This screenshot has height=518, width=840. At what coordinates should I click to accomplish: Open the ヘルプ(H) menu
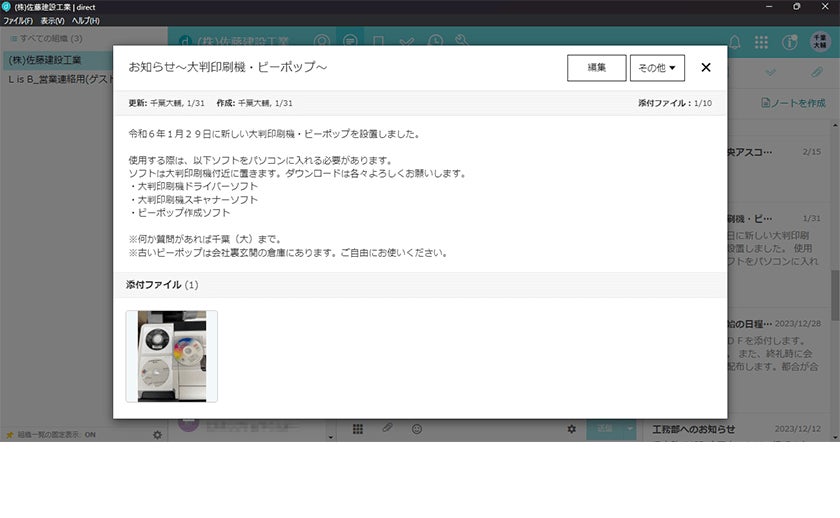[x=85, y=21]
